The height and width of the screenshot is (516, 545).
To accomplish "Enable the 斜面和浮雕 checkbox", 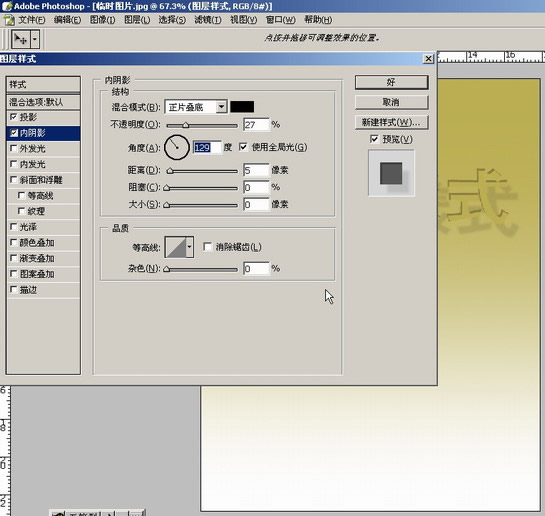I will [x=14, y=180].
